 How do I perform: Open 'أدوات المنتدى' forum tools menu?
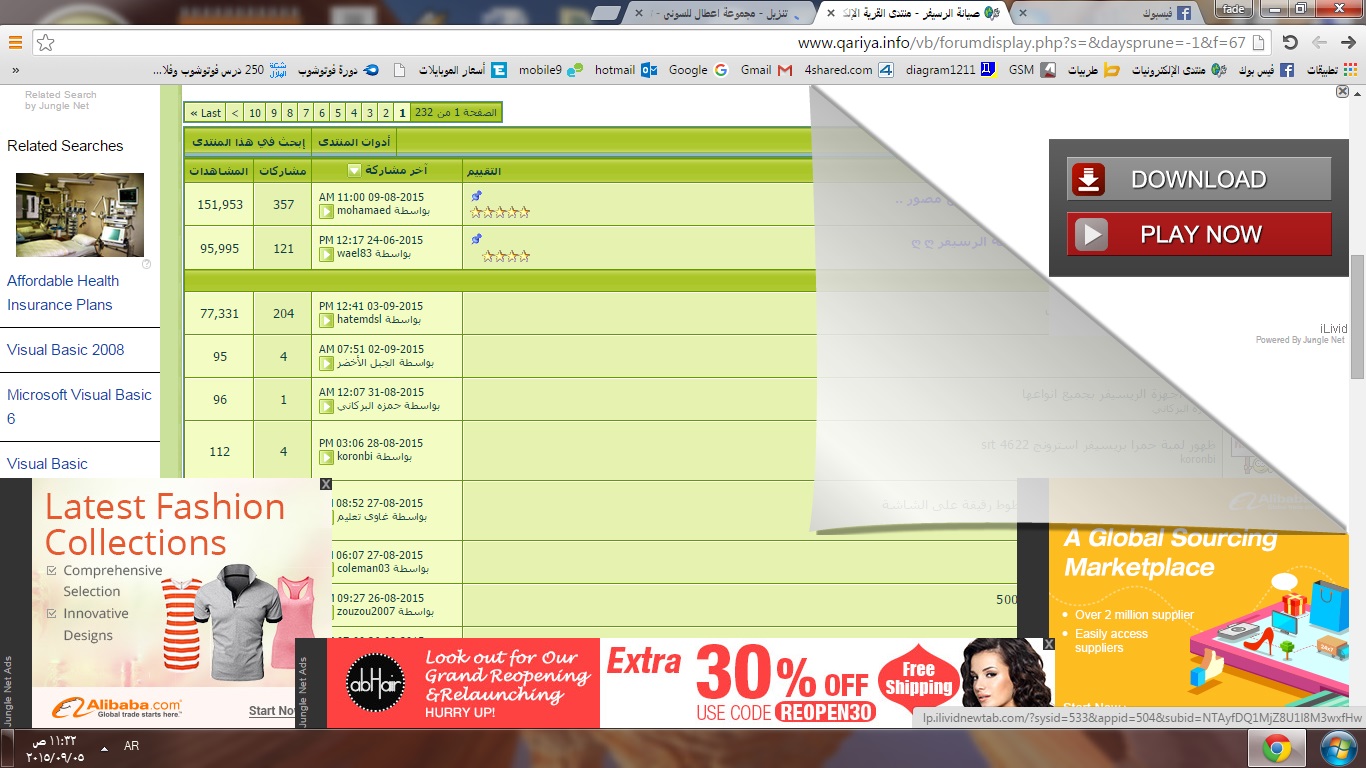click(355, 142)
